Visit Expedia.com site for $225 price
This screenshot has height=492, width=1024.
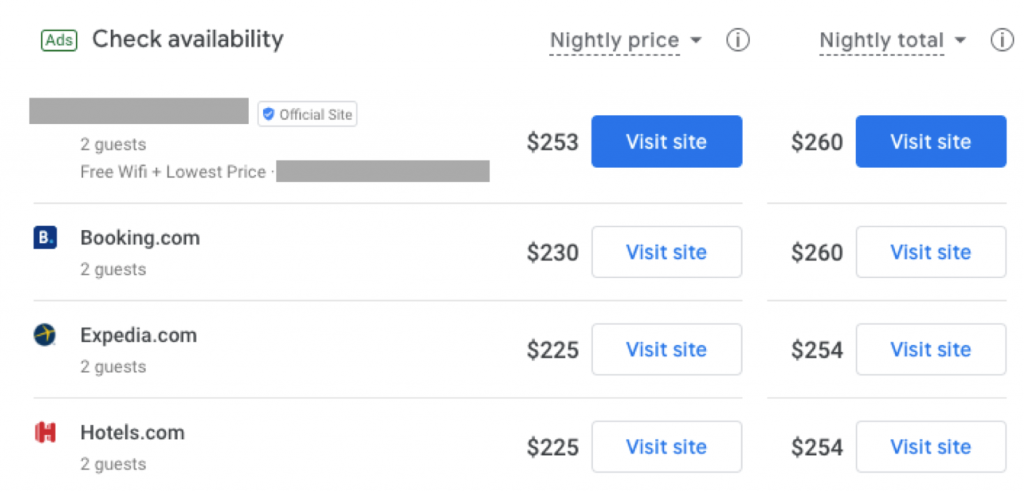[667, 350]
